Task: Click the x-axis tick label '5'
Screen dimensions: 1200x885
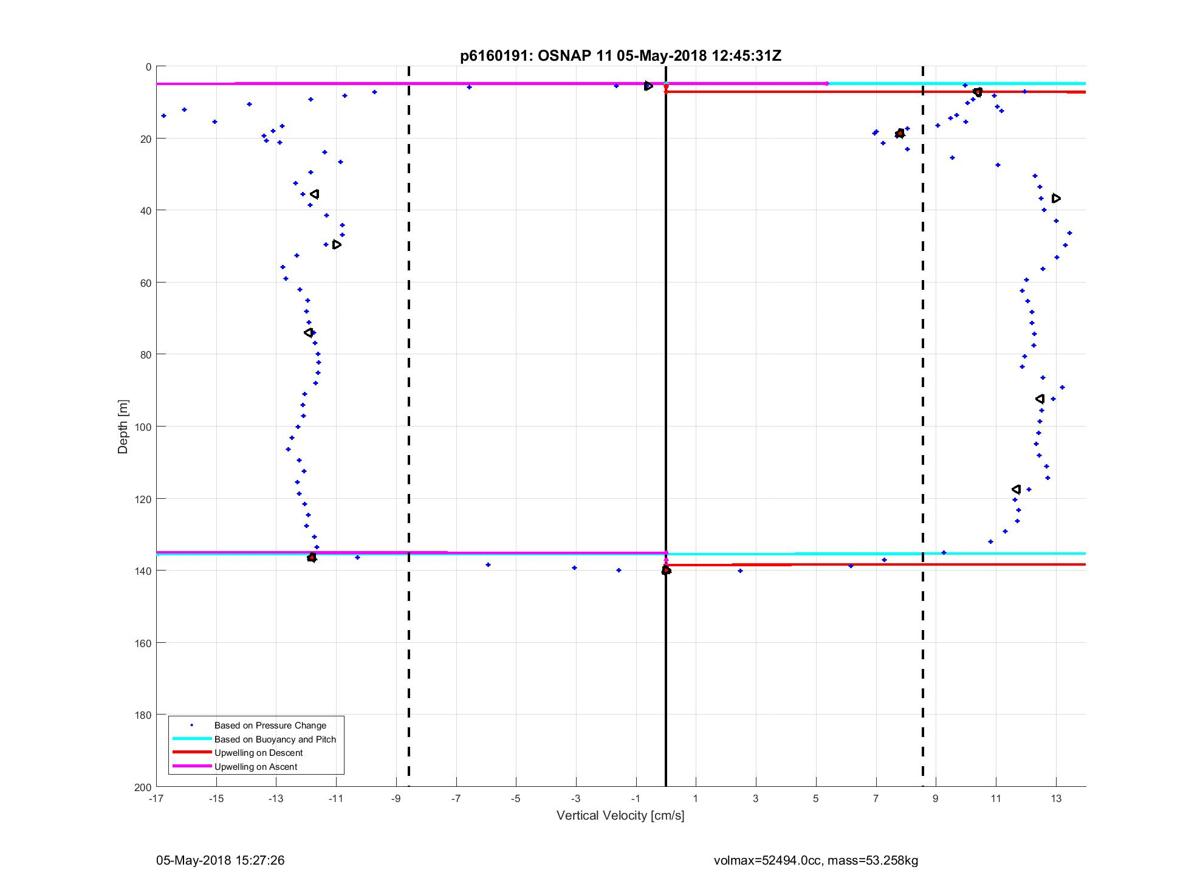Action: (x=816, y=799)
